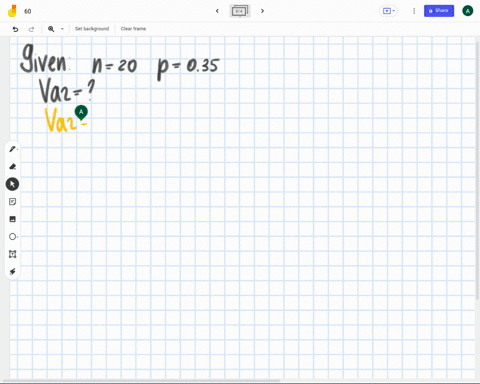Viewport: 480px width, 384px height.
Task: Undo the last action
Action: (15, 29)
